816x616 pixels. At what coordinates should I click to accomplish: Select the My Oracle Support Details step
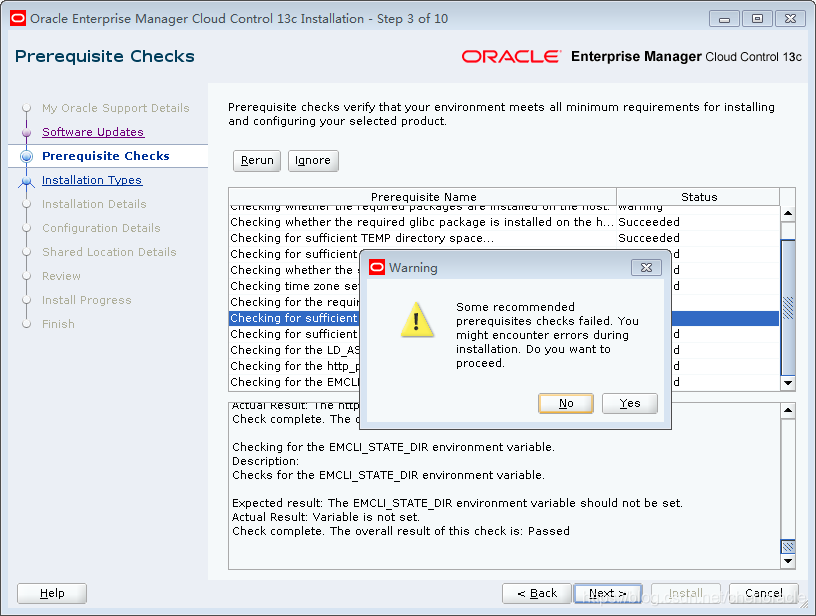[x=116, y=108]
